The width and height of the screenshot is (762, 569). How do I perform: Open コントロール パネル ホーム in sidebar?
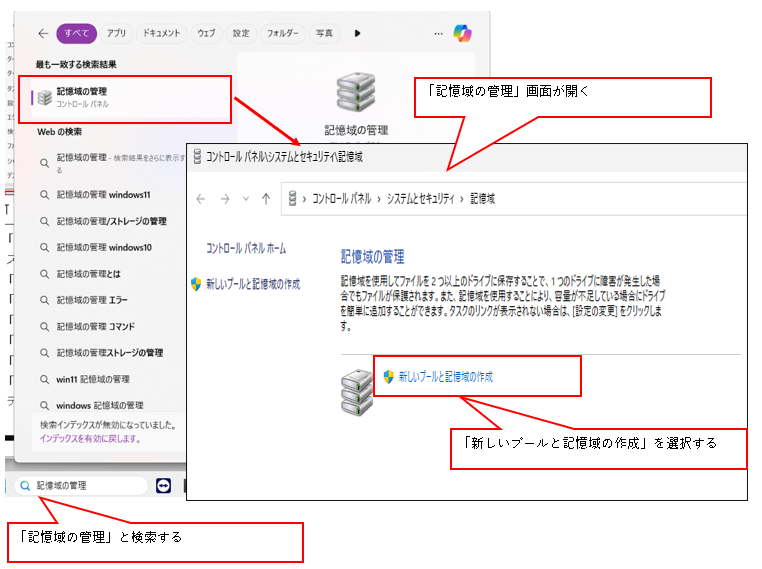(x=246, y=248)
